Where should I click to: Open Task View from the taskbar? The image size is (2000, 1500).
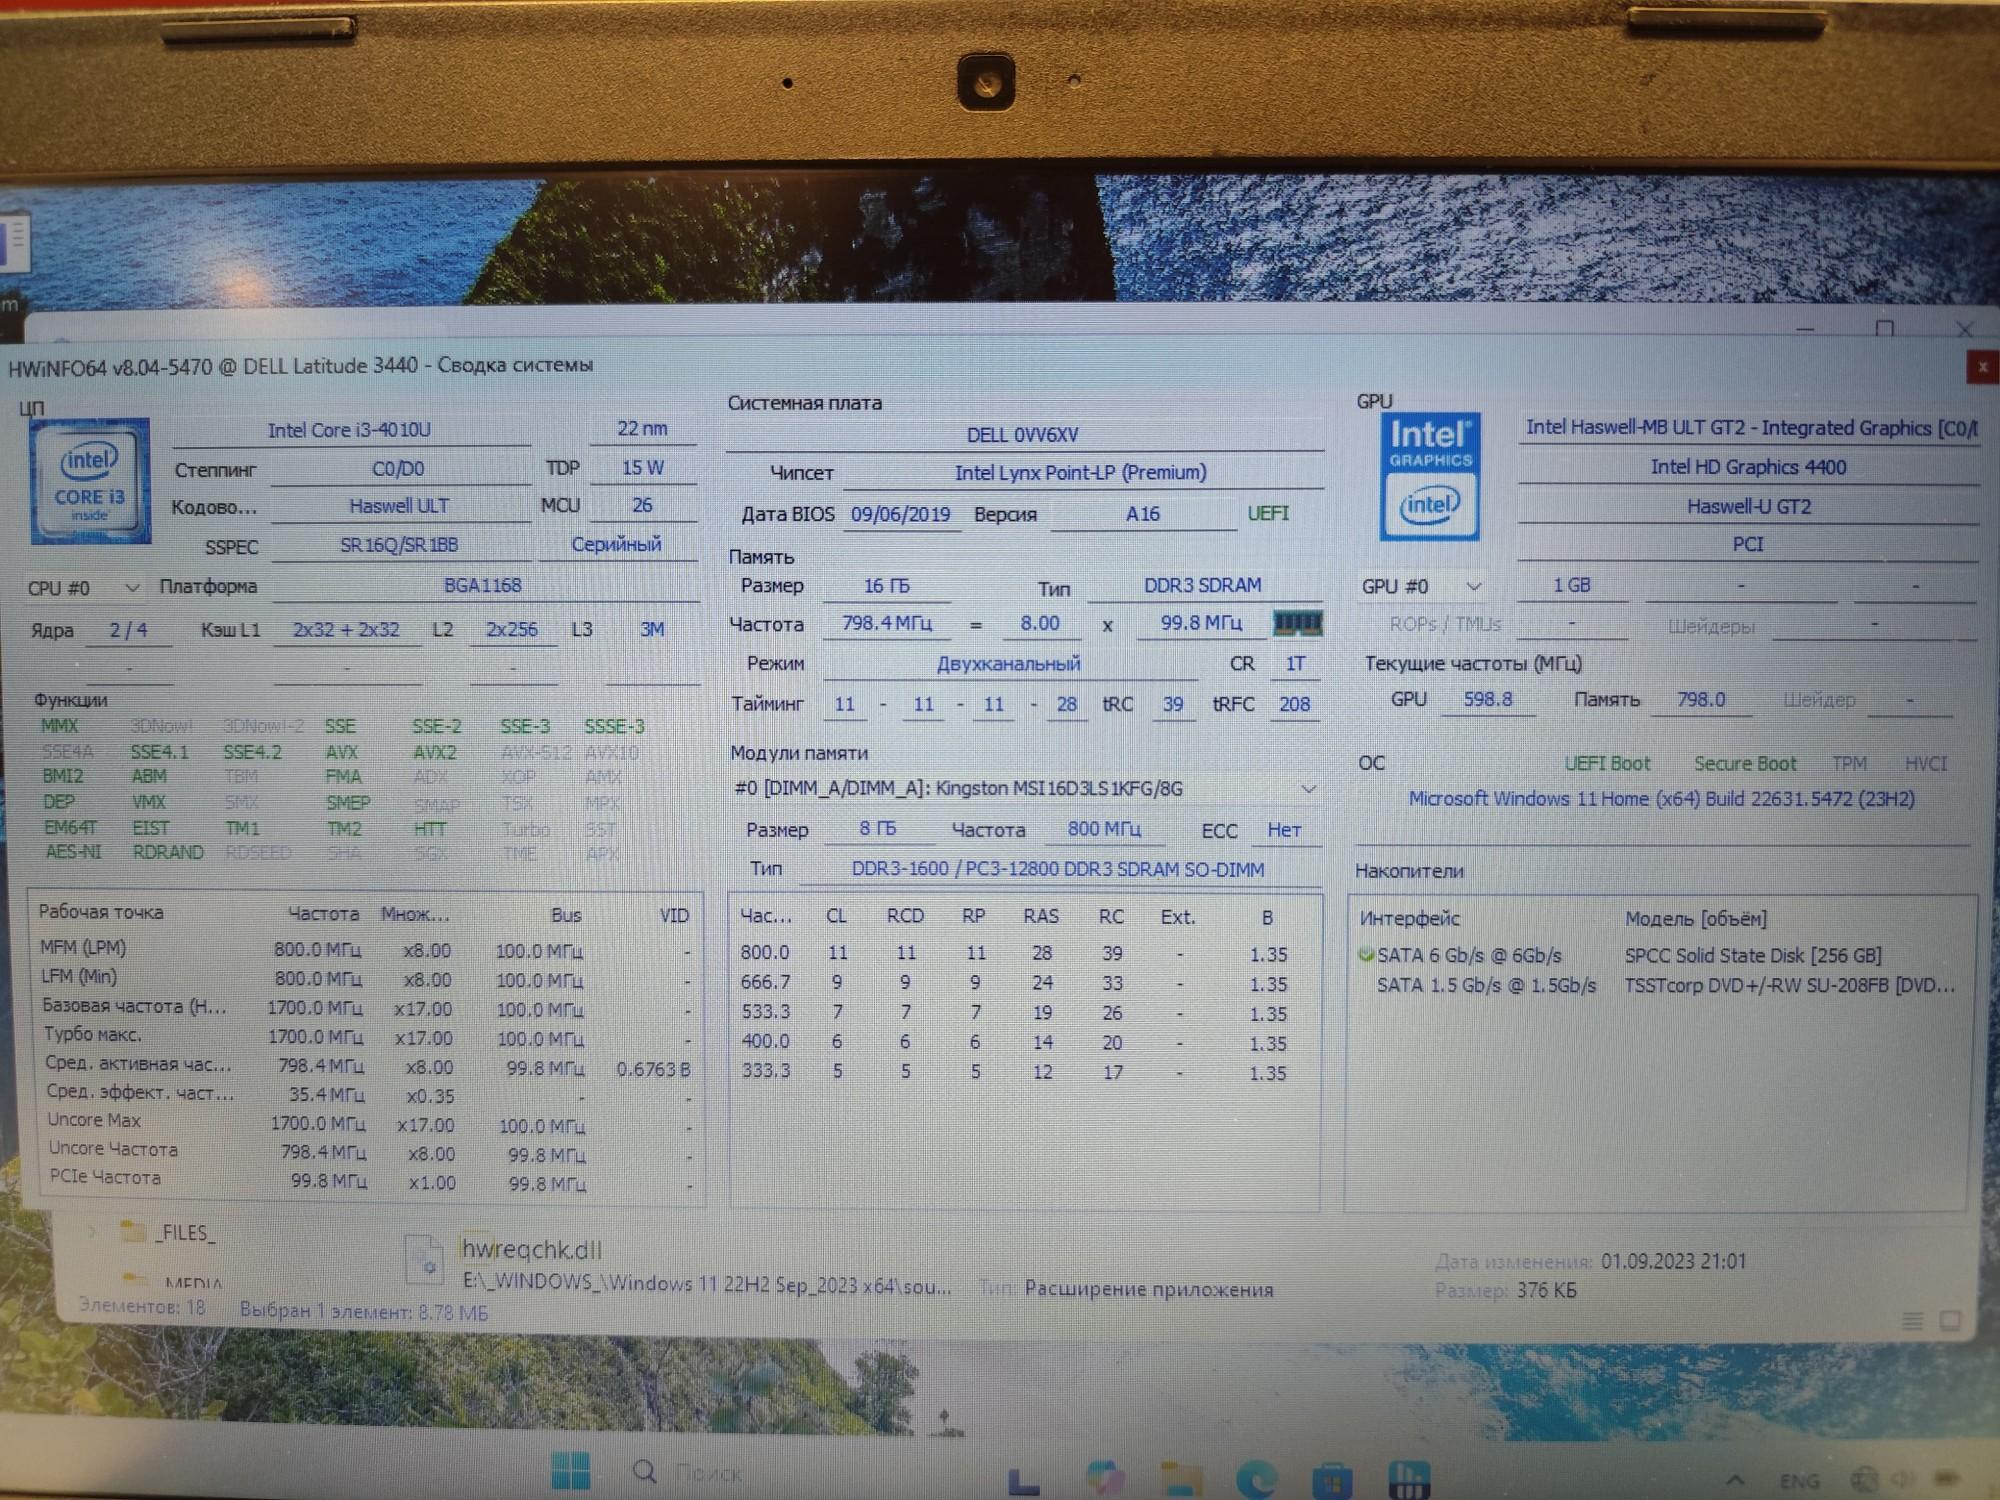1023,1480
